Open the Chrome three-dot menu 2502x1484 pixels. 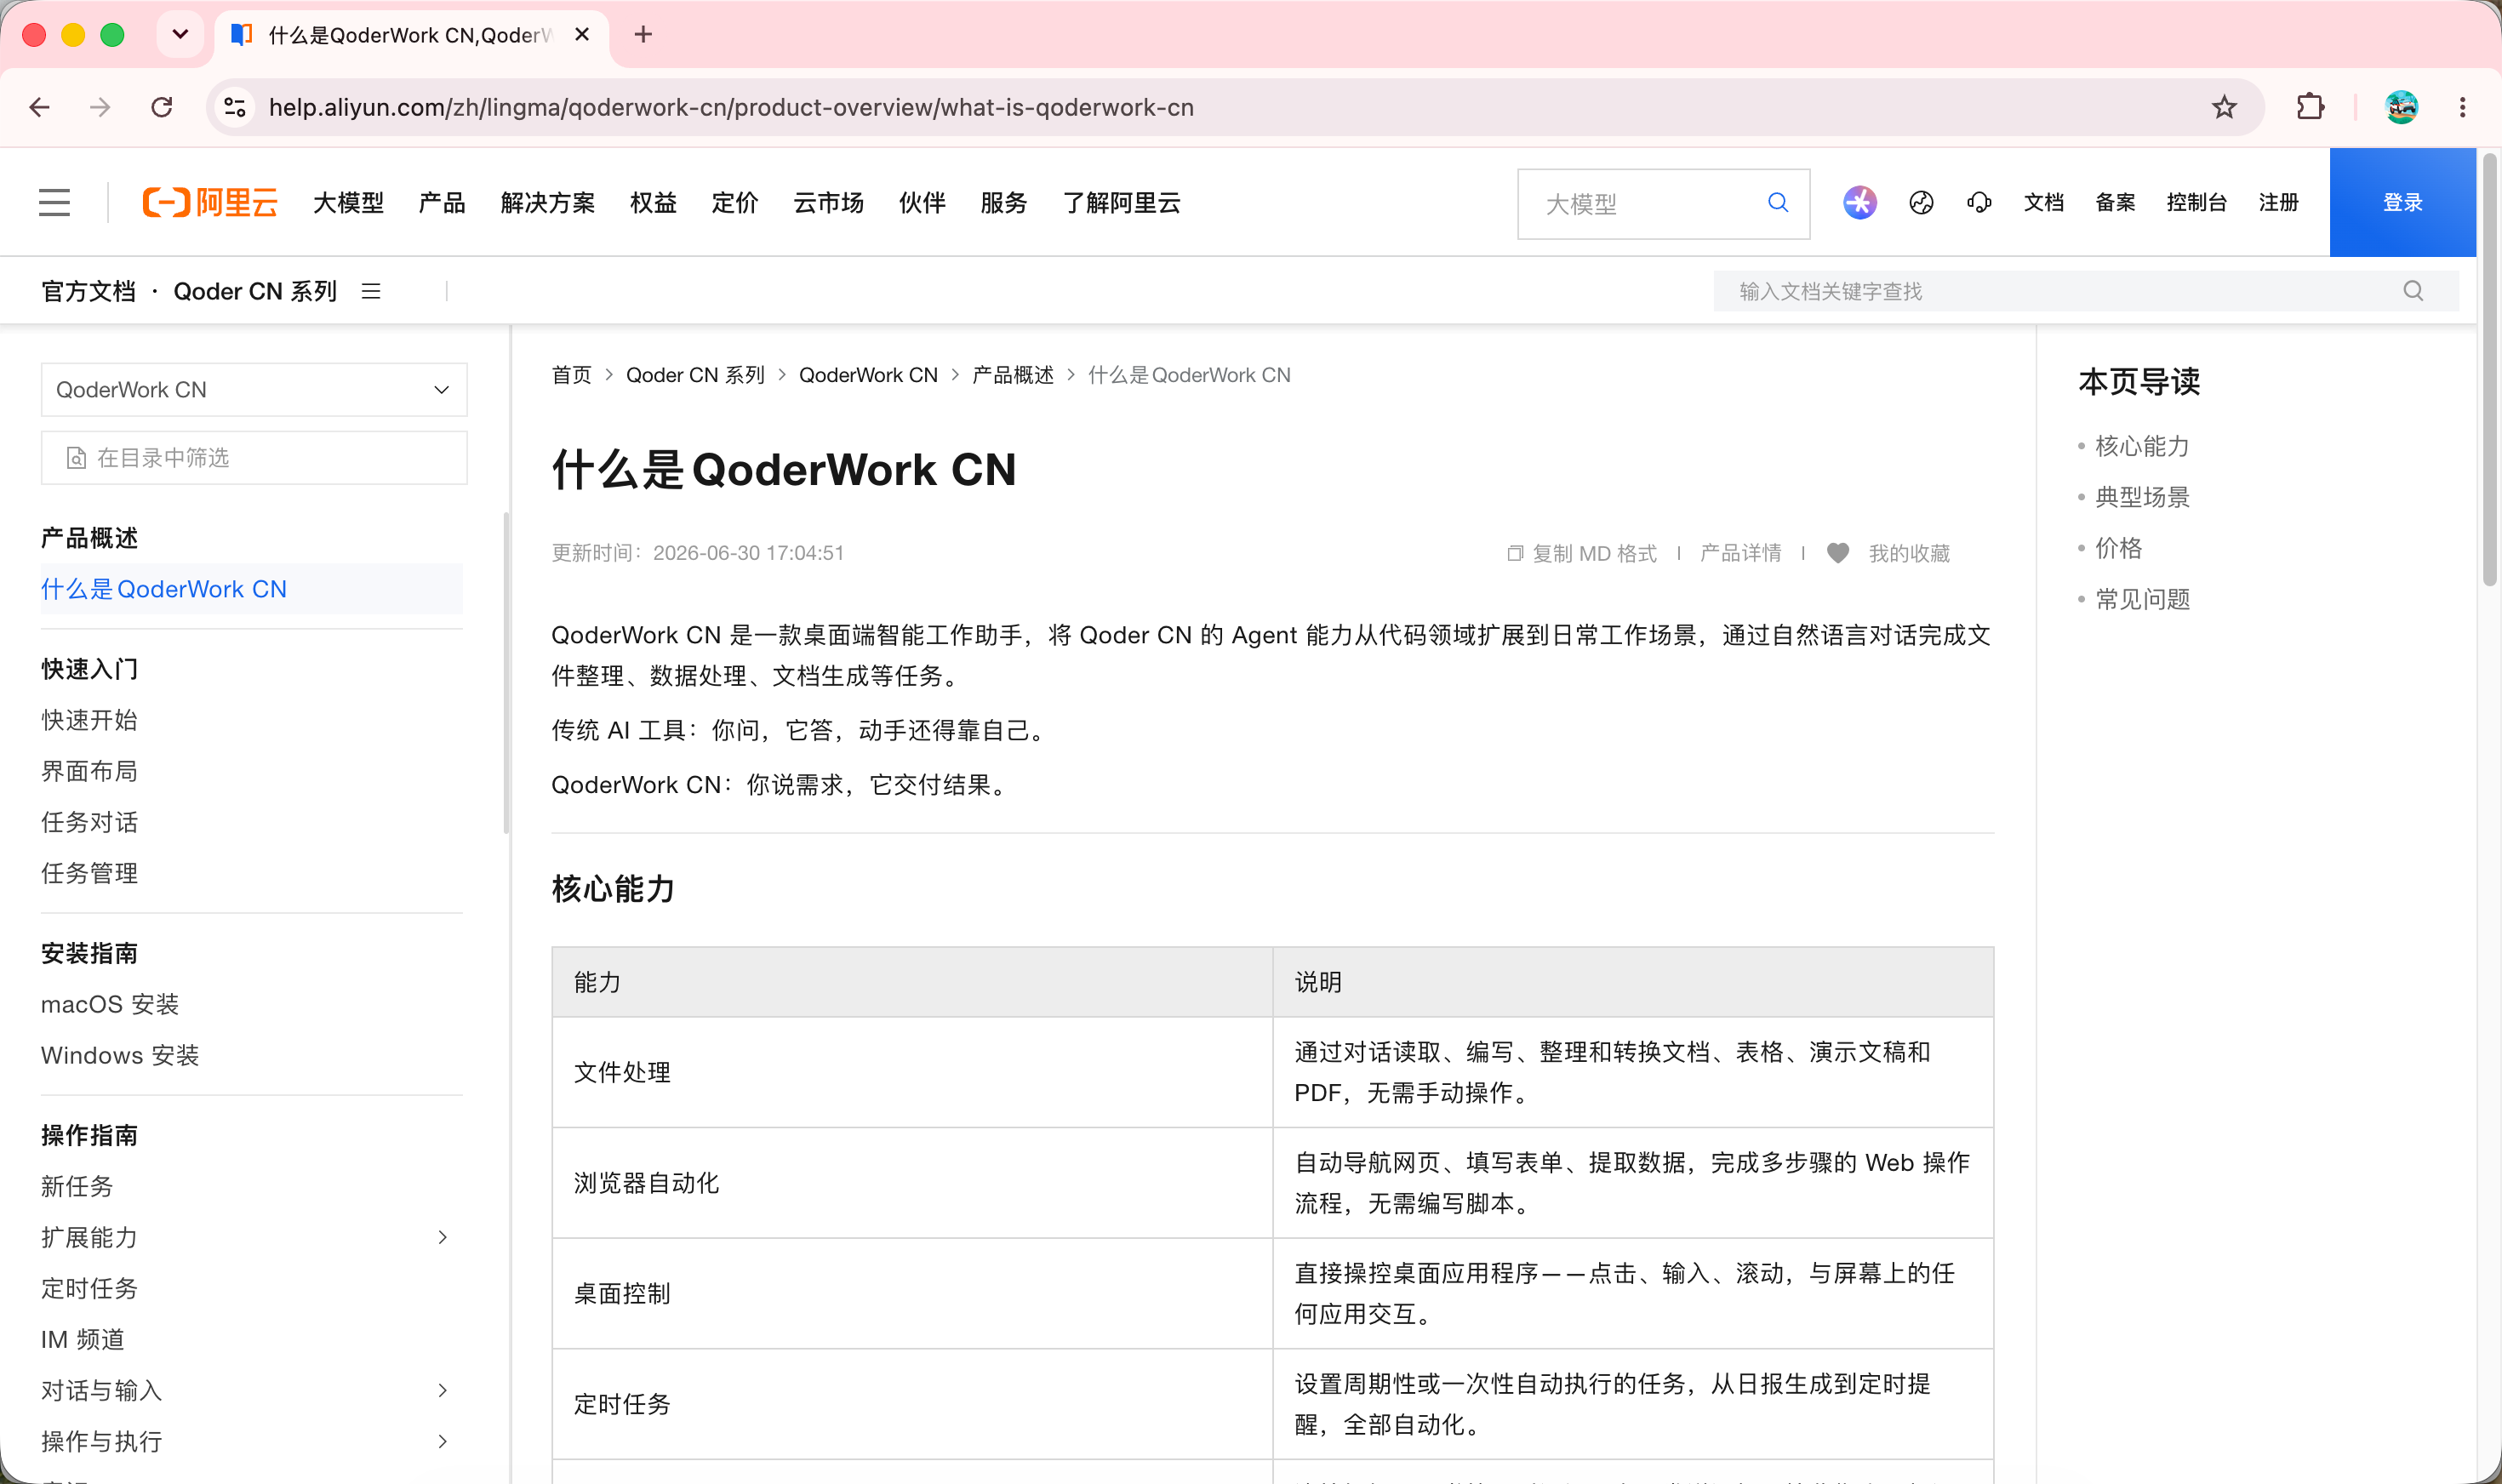(2462, 107)
